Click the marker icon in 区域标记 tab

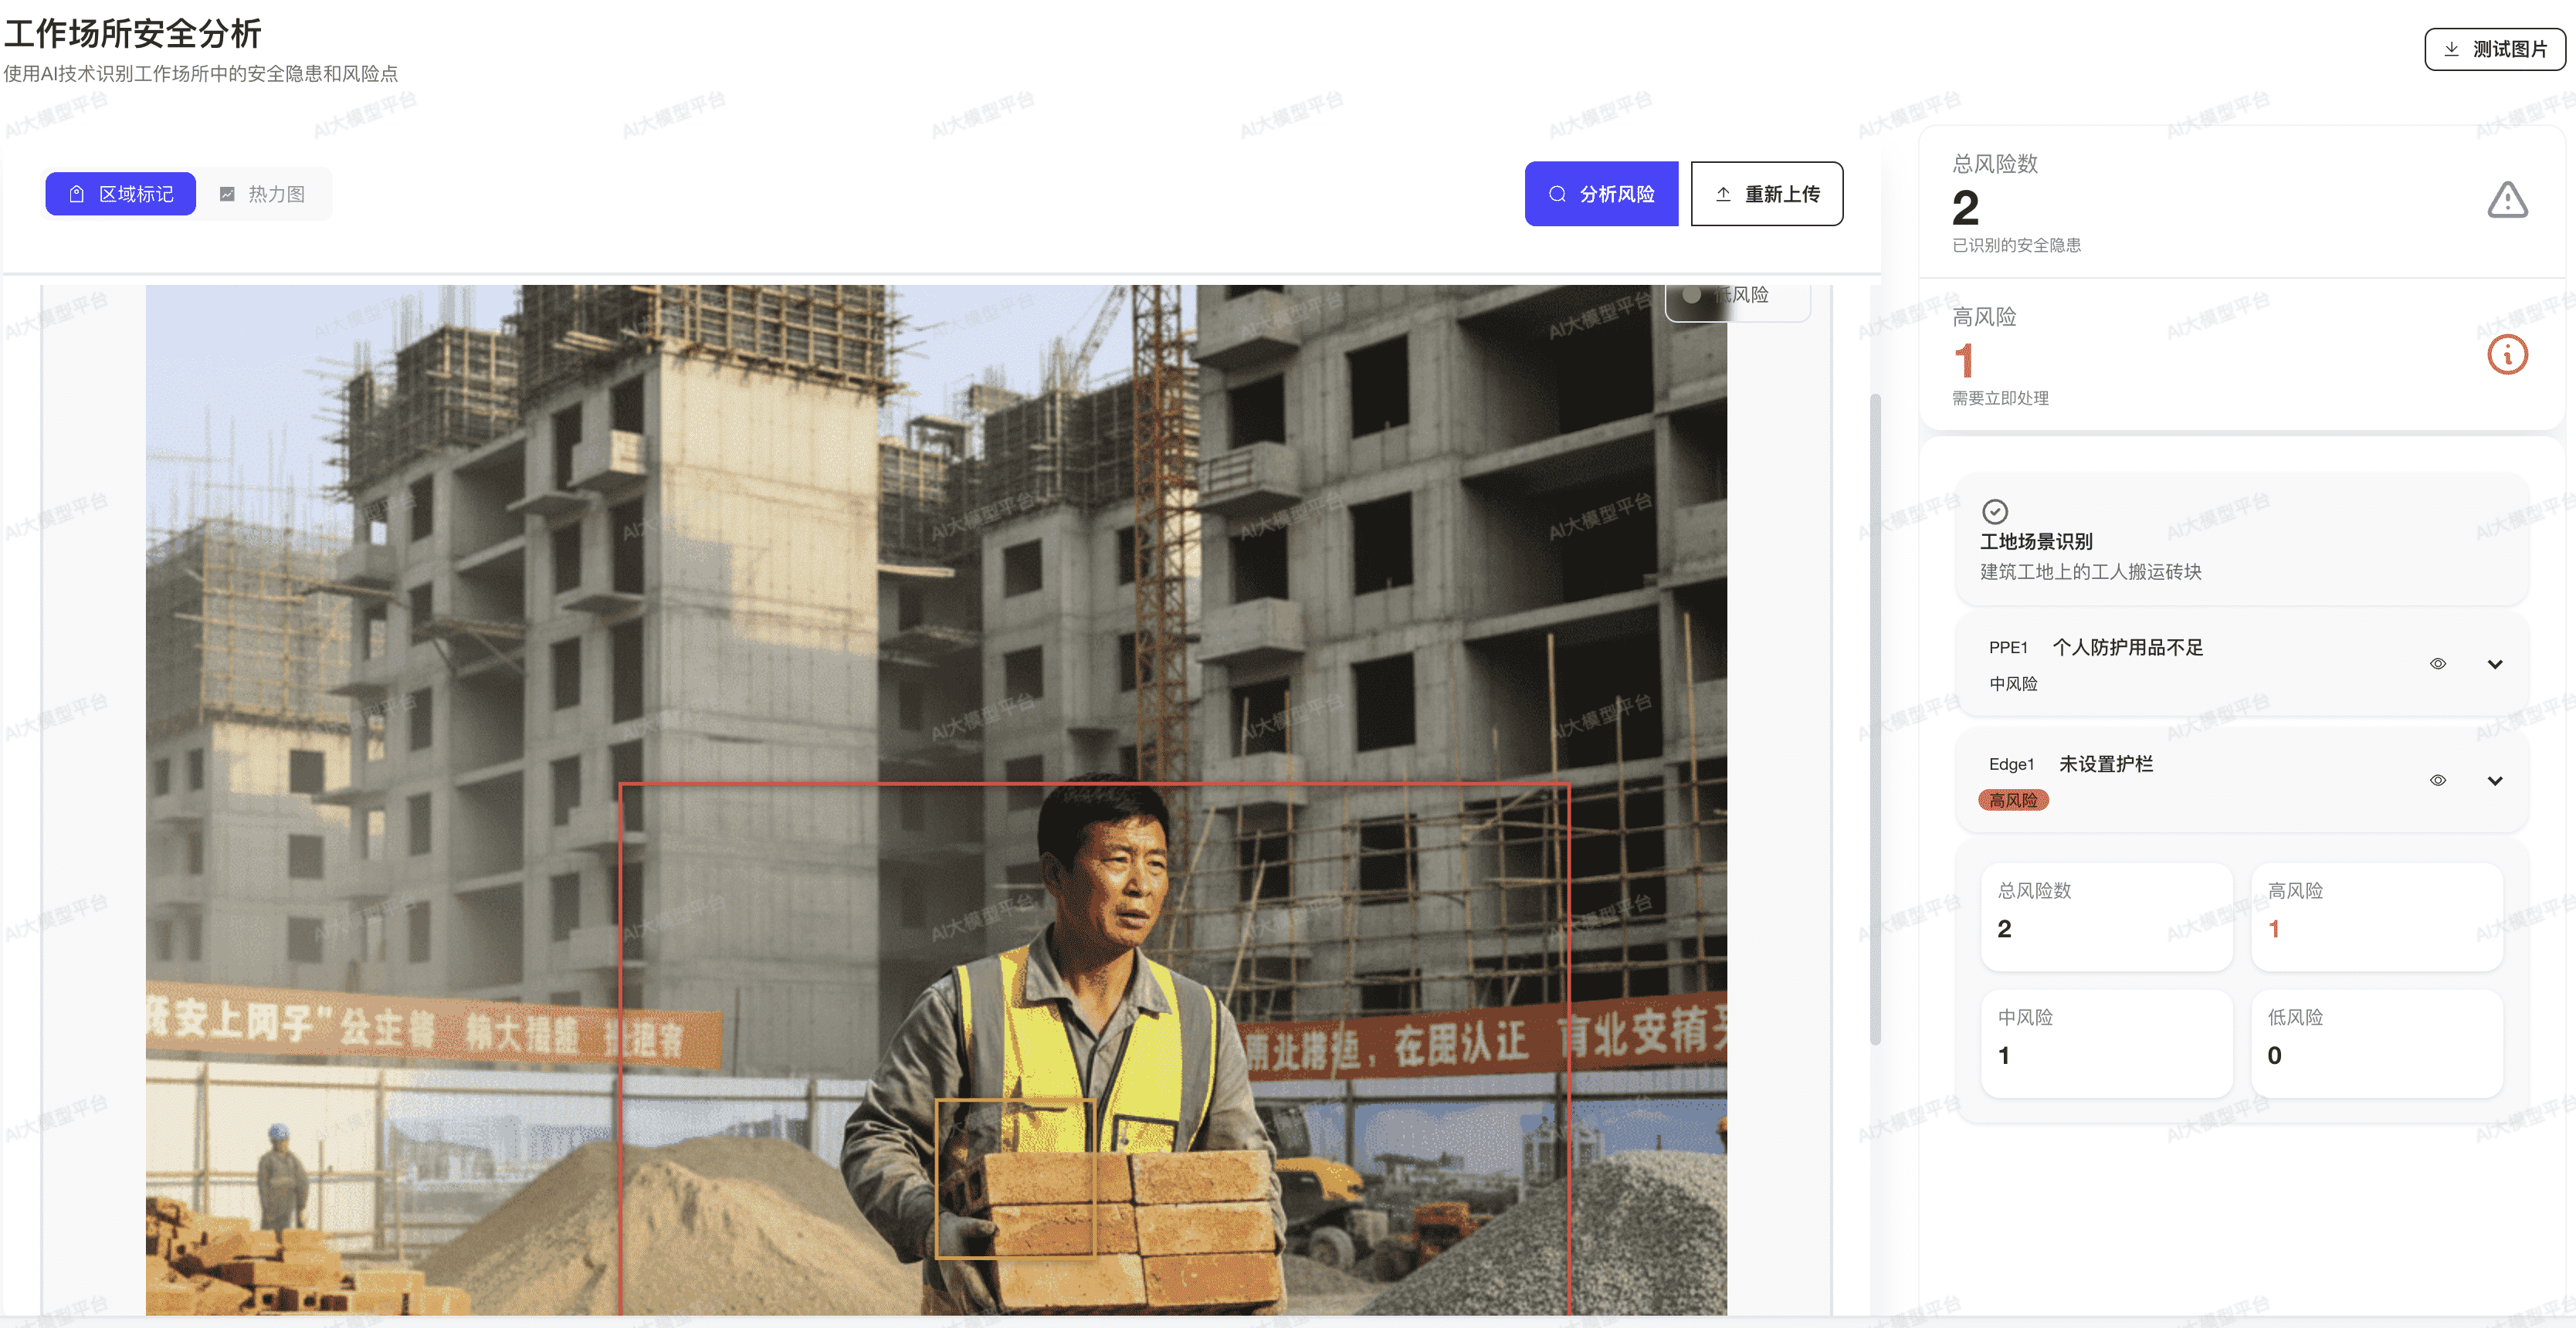pos(77,194)
